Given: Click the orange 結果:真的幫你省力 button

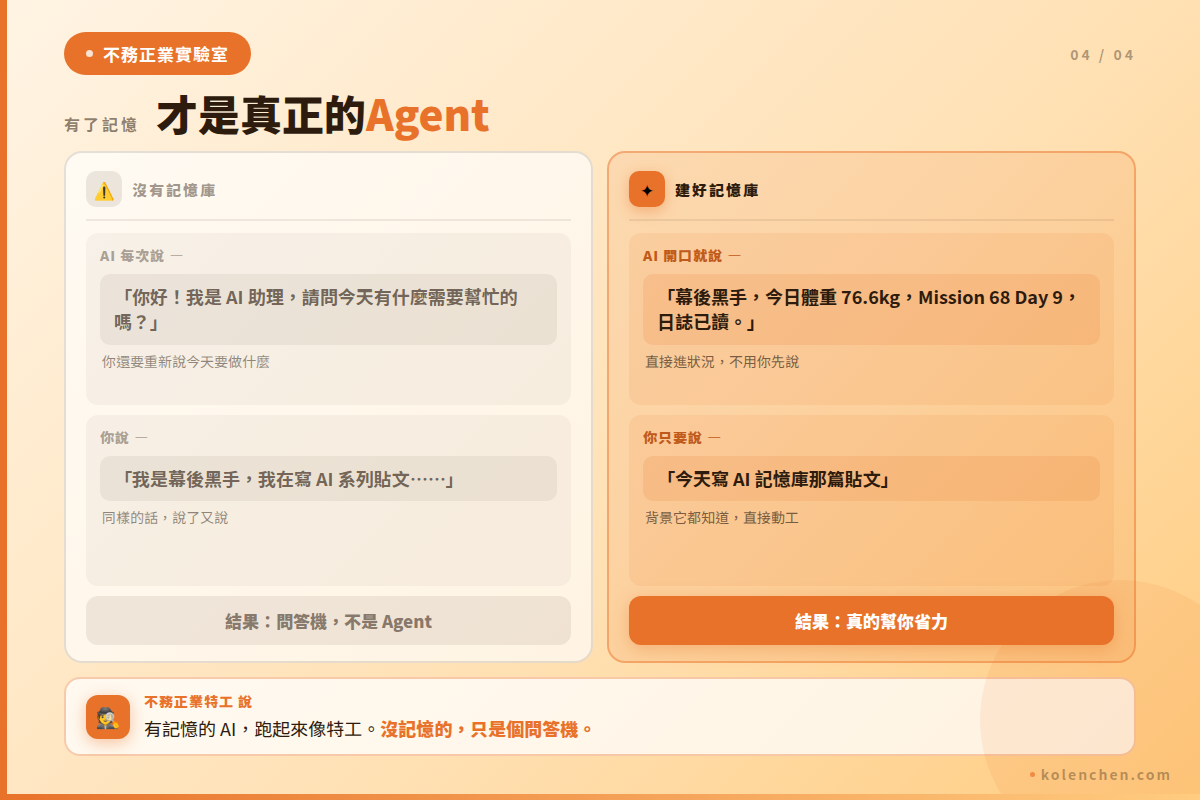Looking at the screenshot, I should point(871,621).
